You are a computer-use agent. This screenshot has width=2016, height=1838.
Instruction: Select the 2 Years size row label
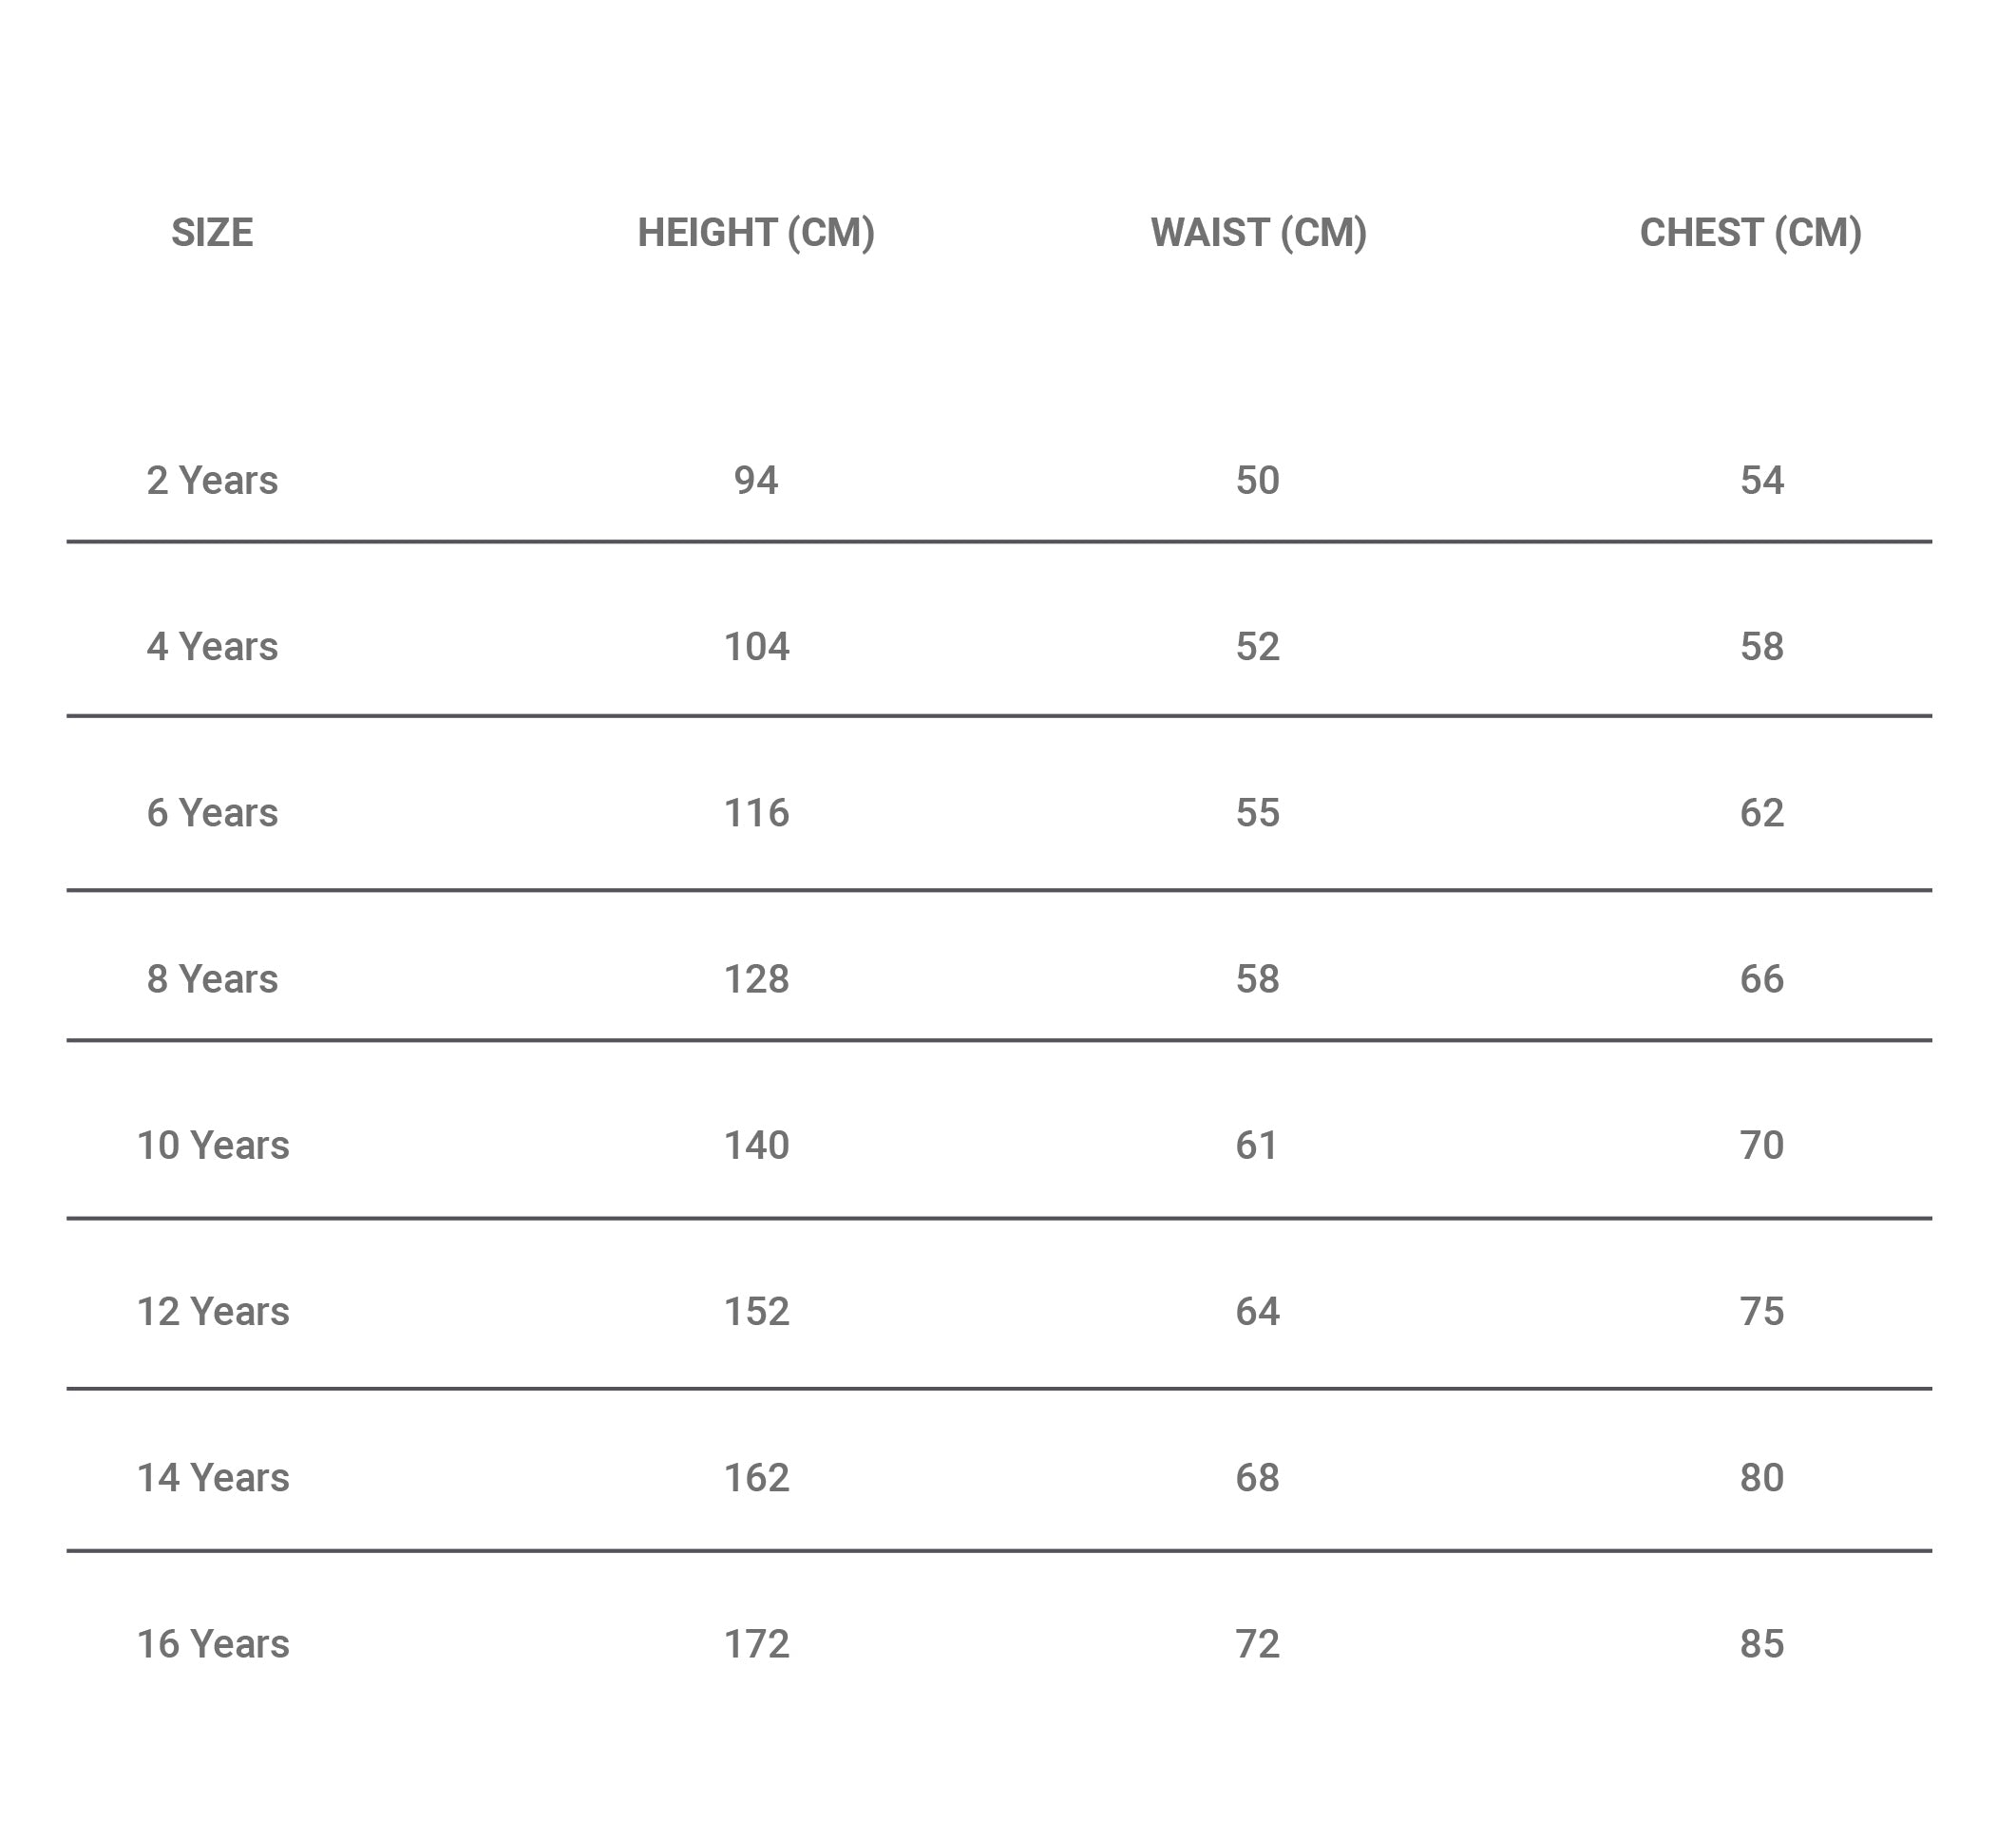pyautogui.click(x=212, y=481)
